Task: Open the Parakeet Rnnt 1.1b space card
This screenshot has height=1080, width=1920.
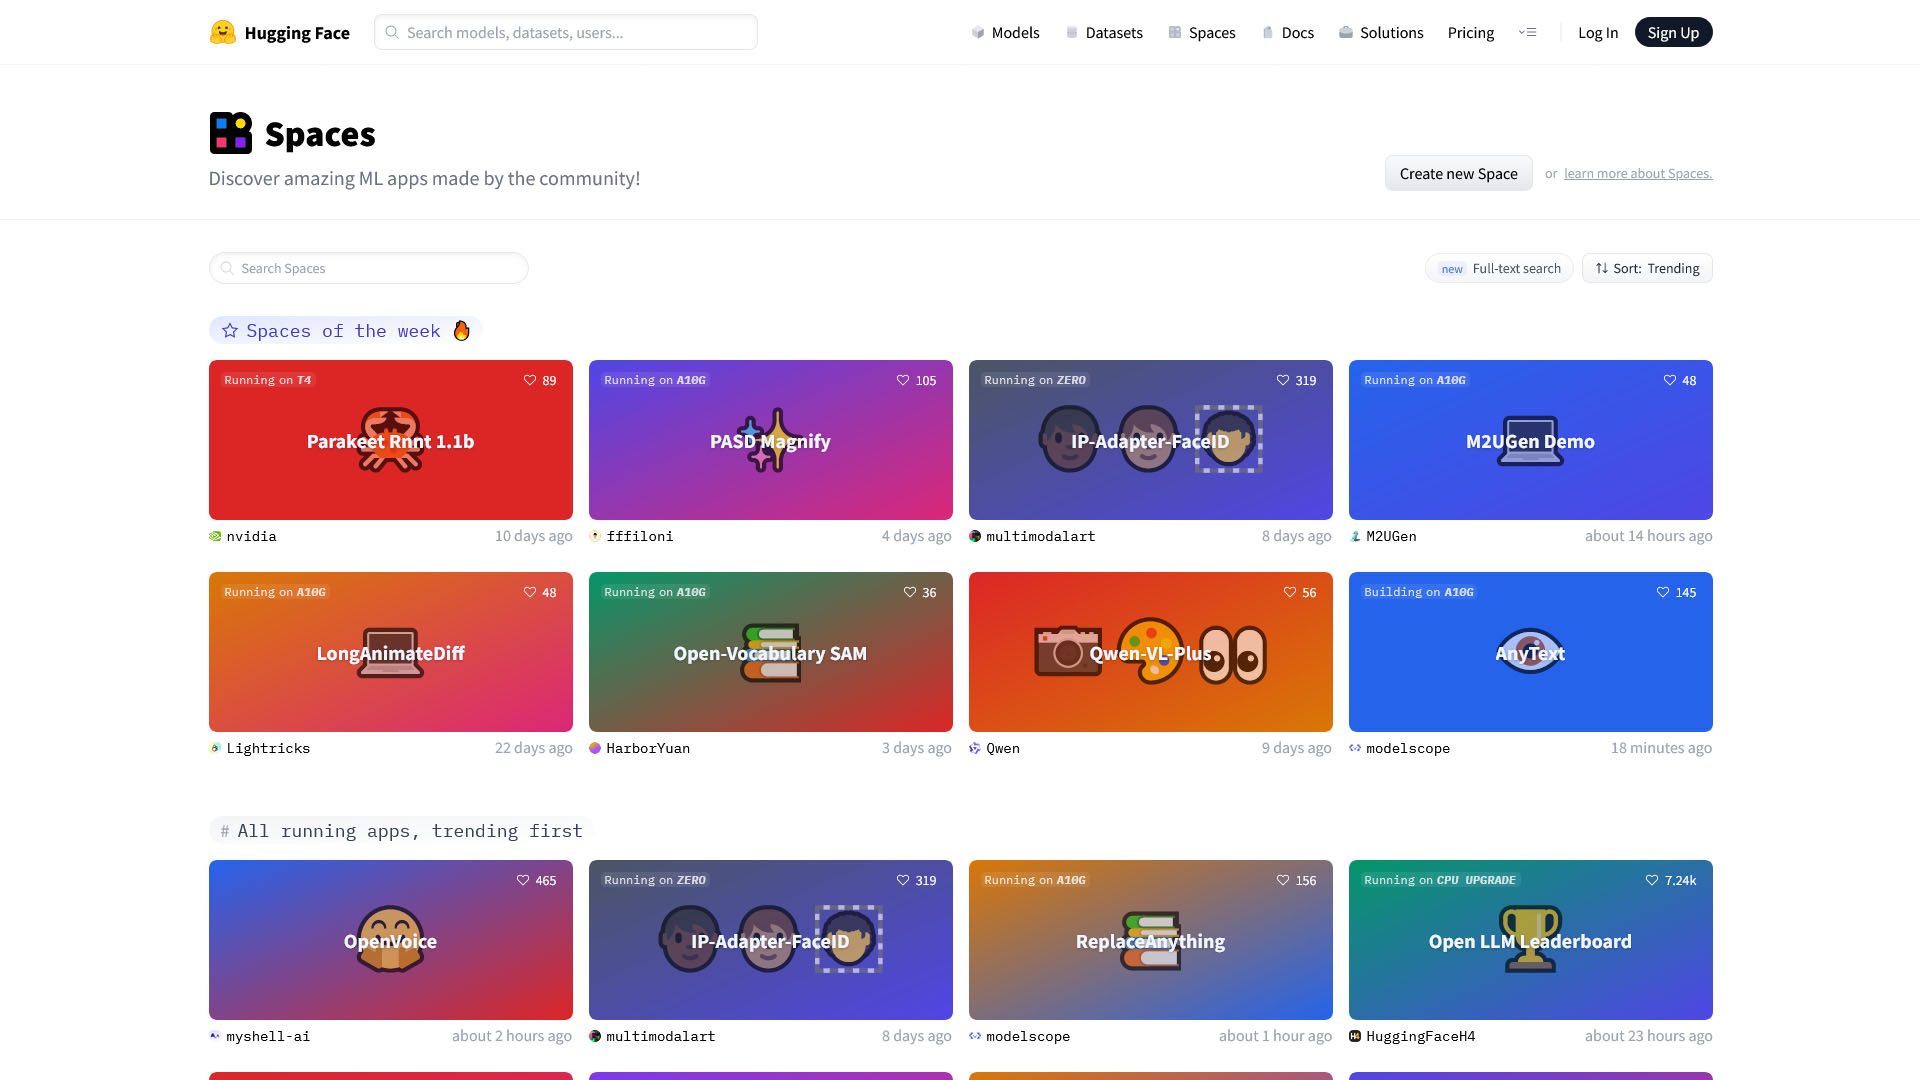Action: coord(390,440)
